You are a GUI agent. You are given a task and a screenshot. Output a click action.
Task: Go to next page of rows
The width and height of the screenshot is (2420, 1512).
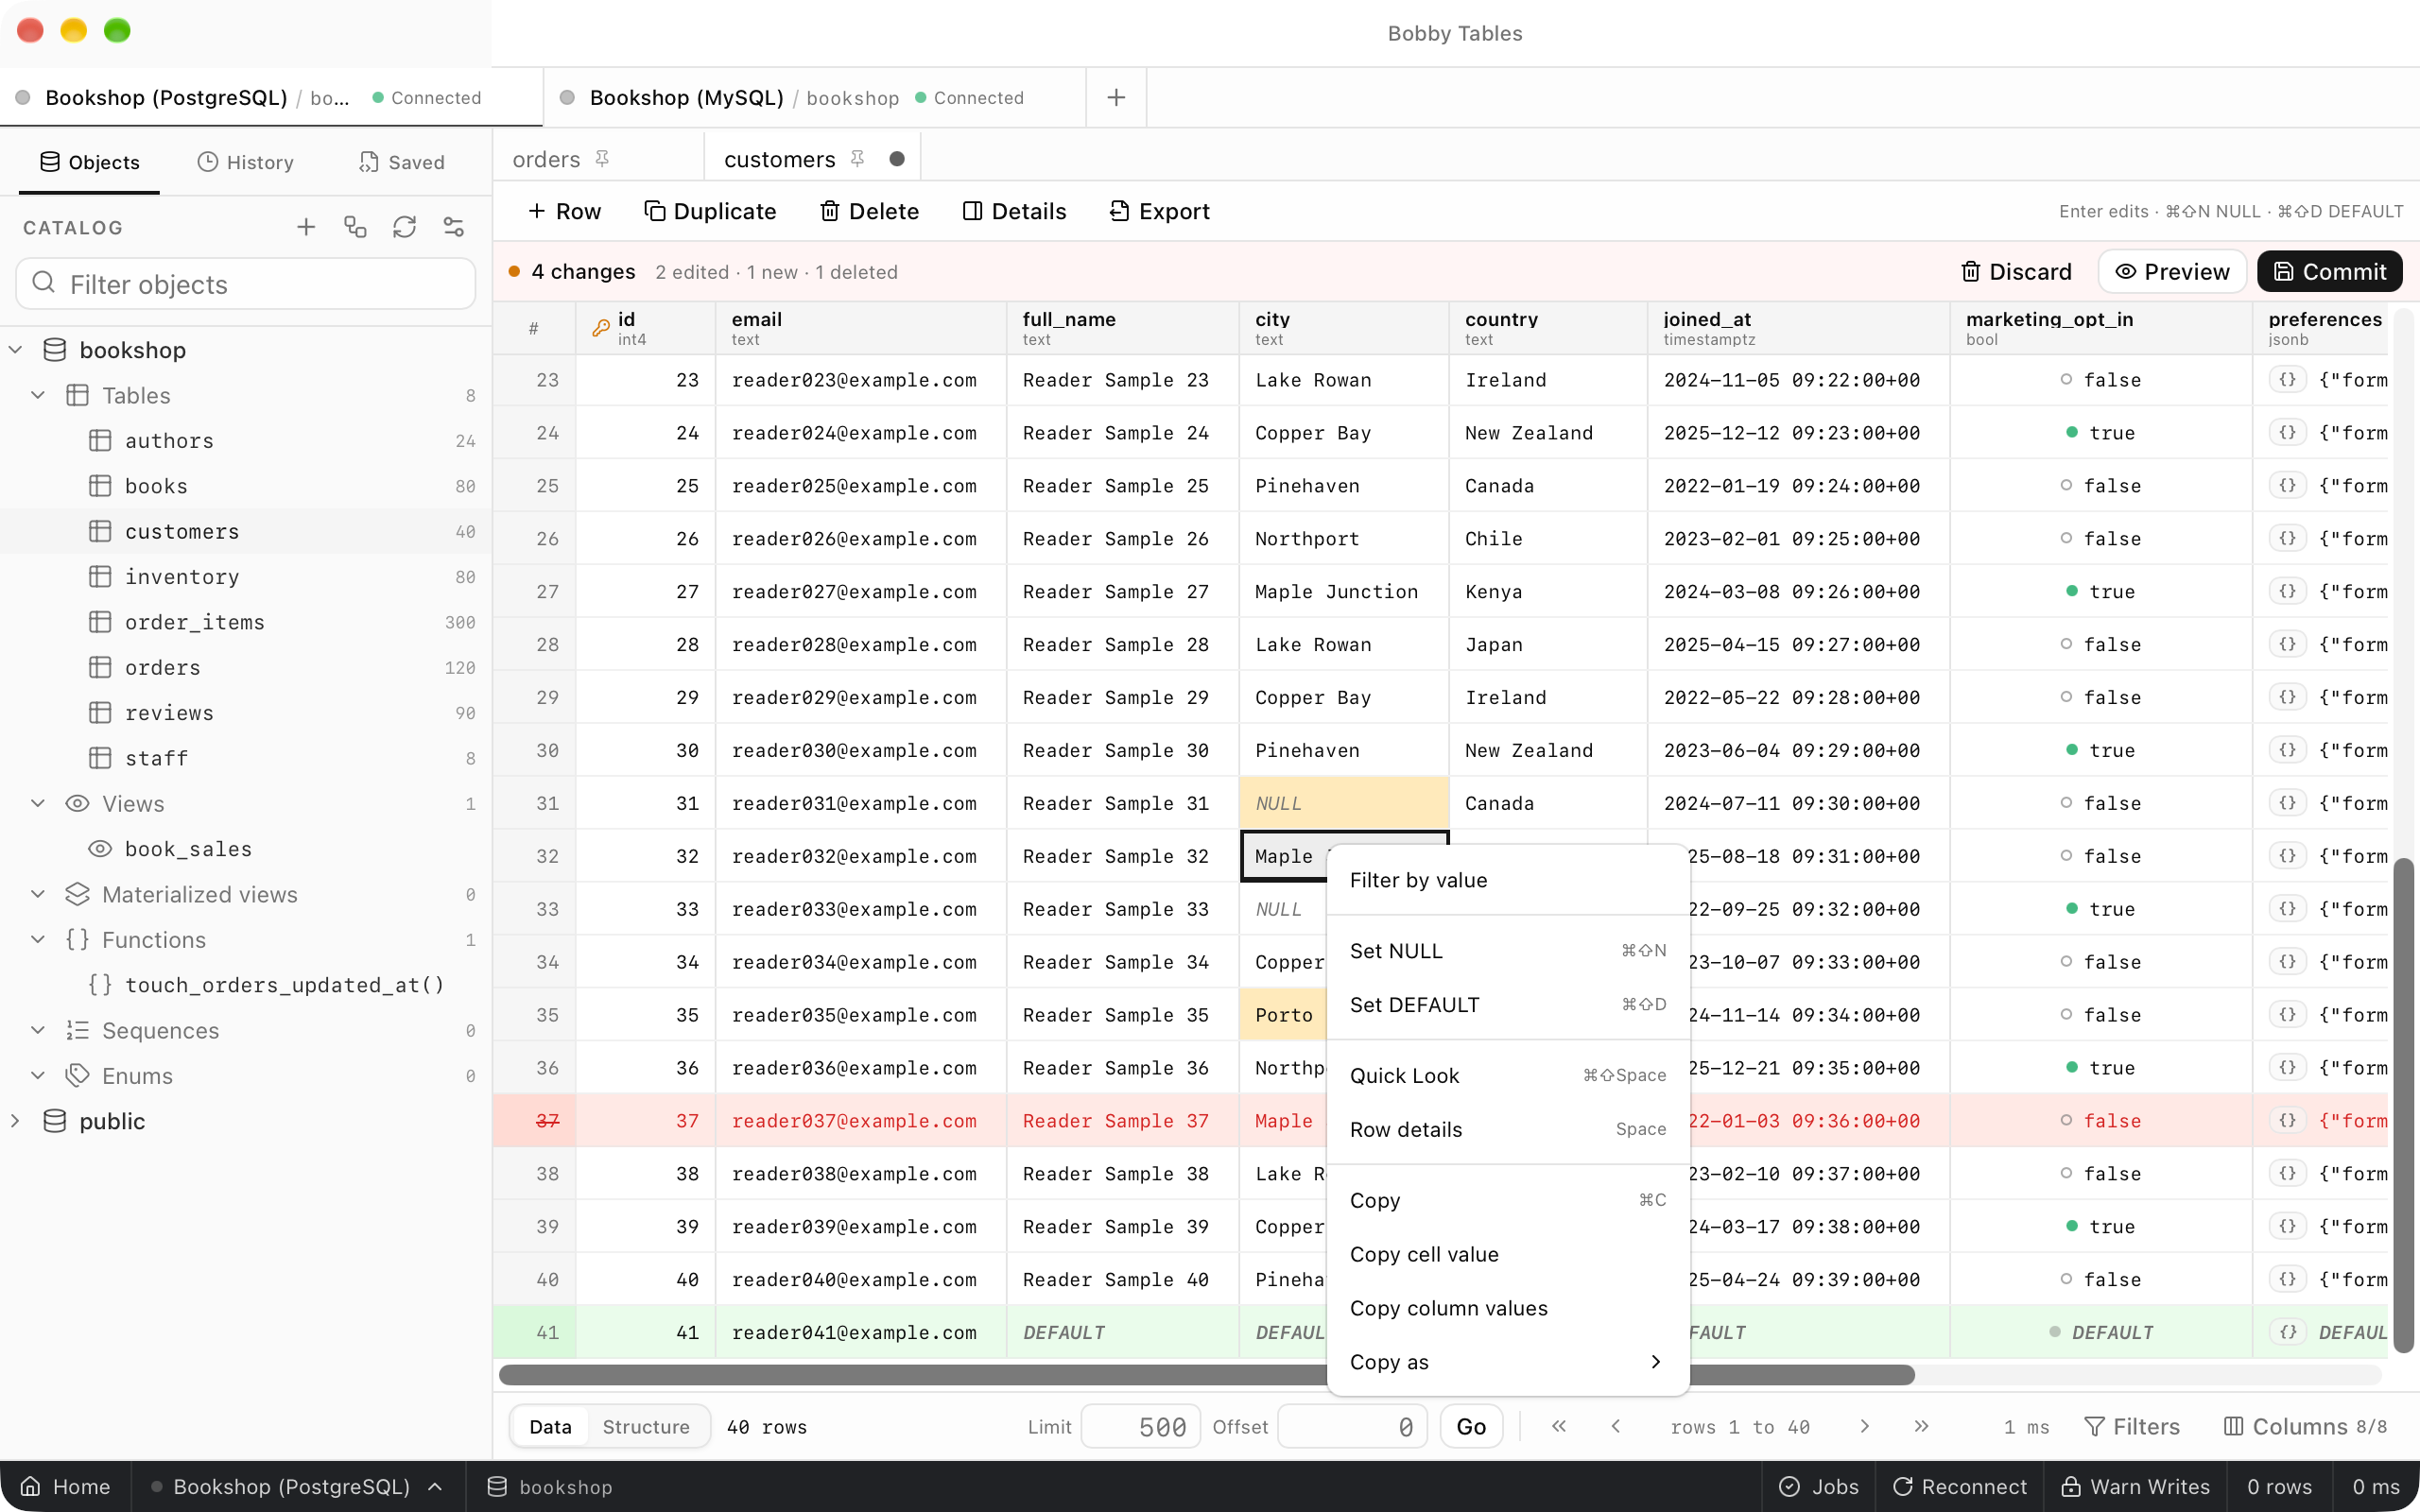(1864, 1426)
